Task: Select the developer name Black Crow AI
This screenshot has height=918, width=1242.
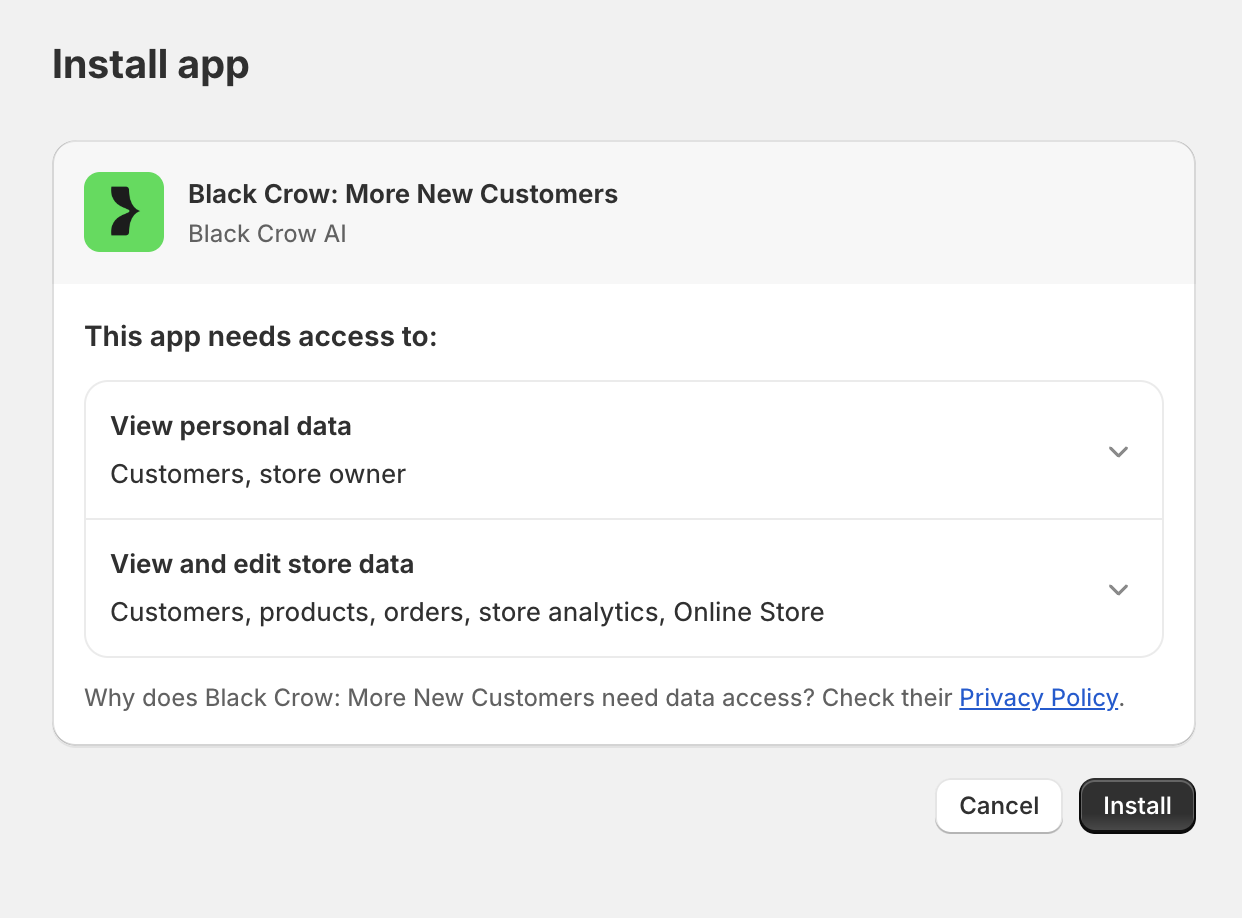Action: coord(267,233)
